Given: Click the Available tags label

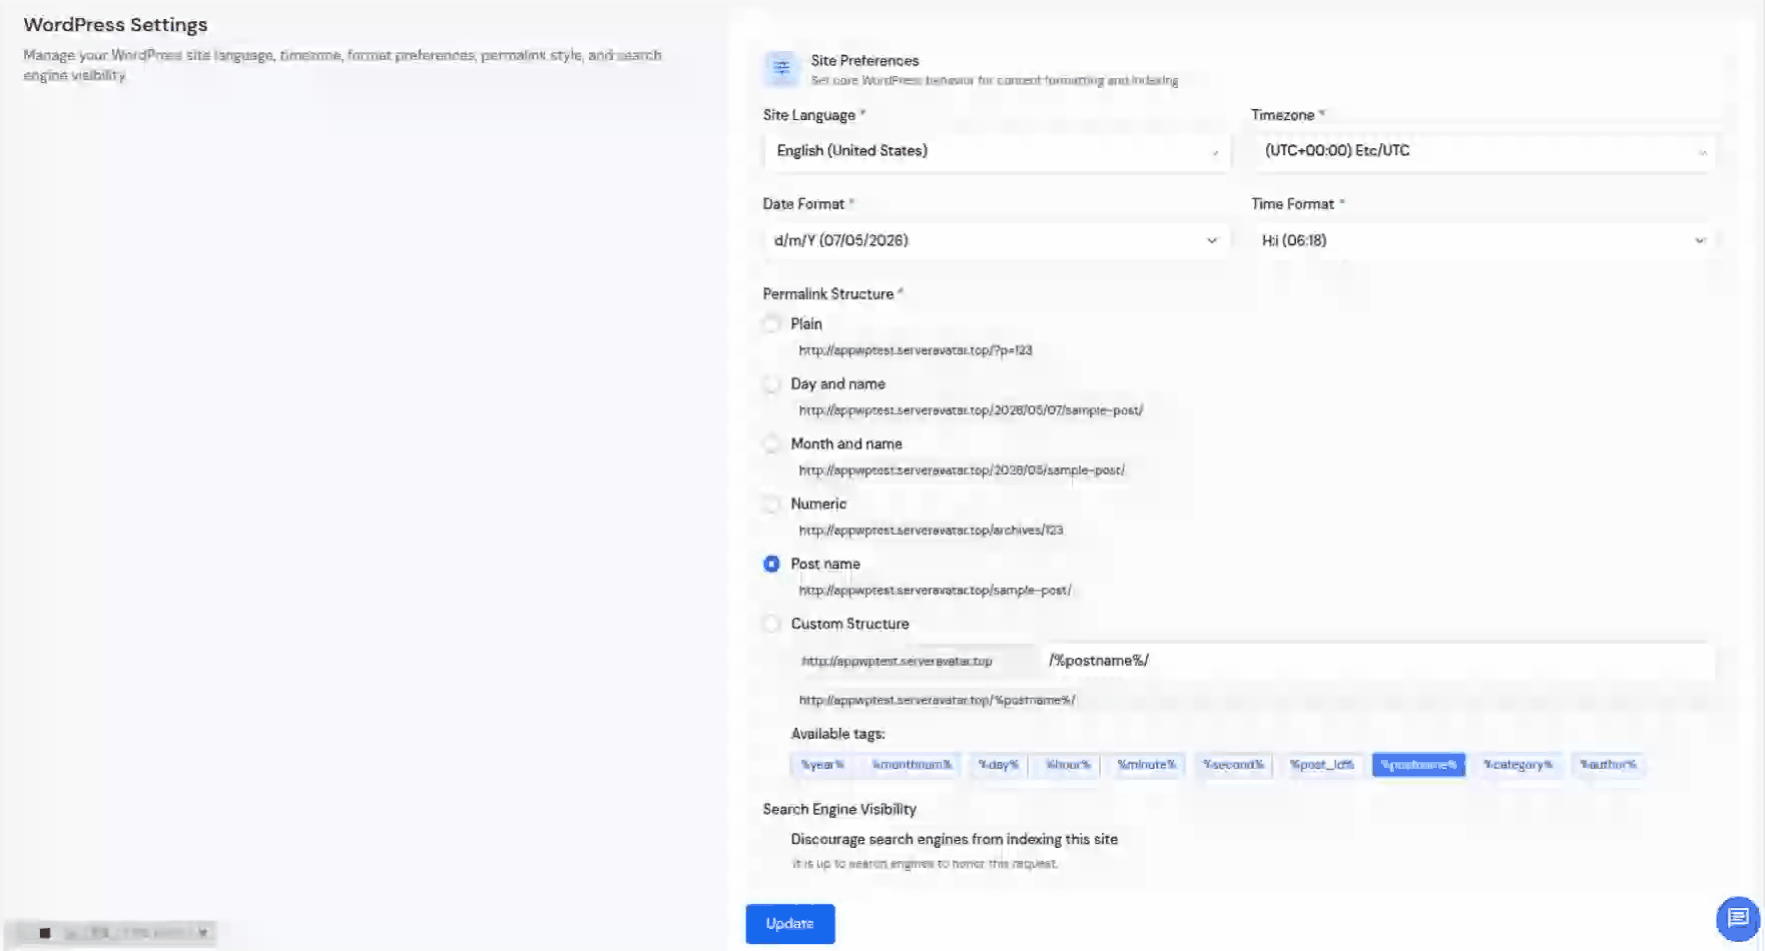Looking at the screenshot, I should (x=838, y=734).
